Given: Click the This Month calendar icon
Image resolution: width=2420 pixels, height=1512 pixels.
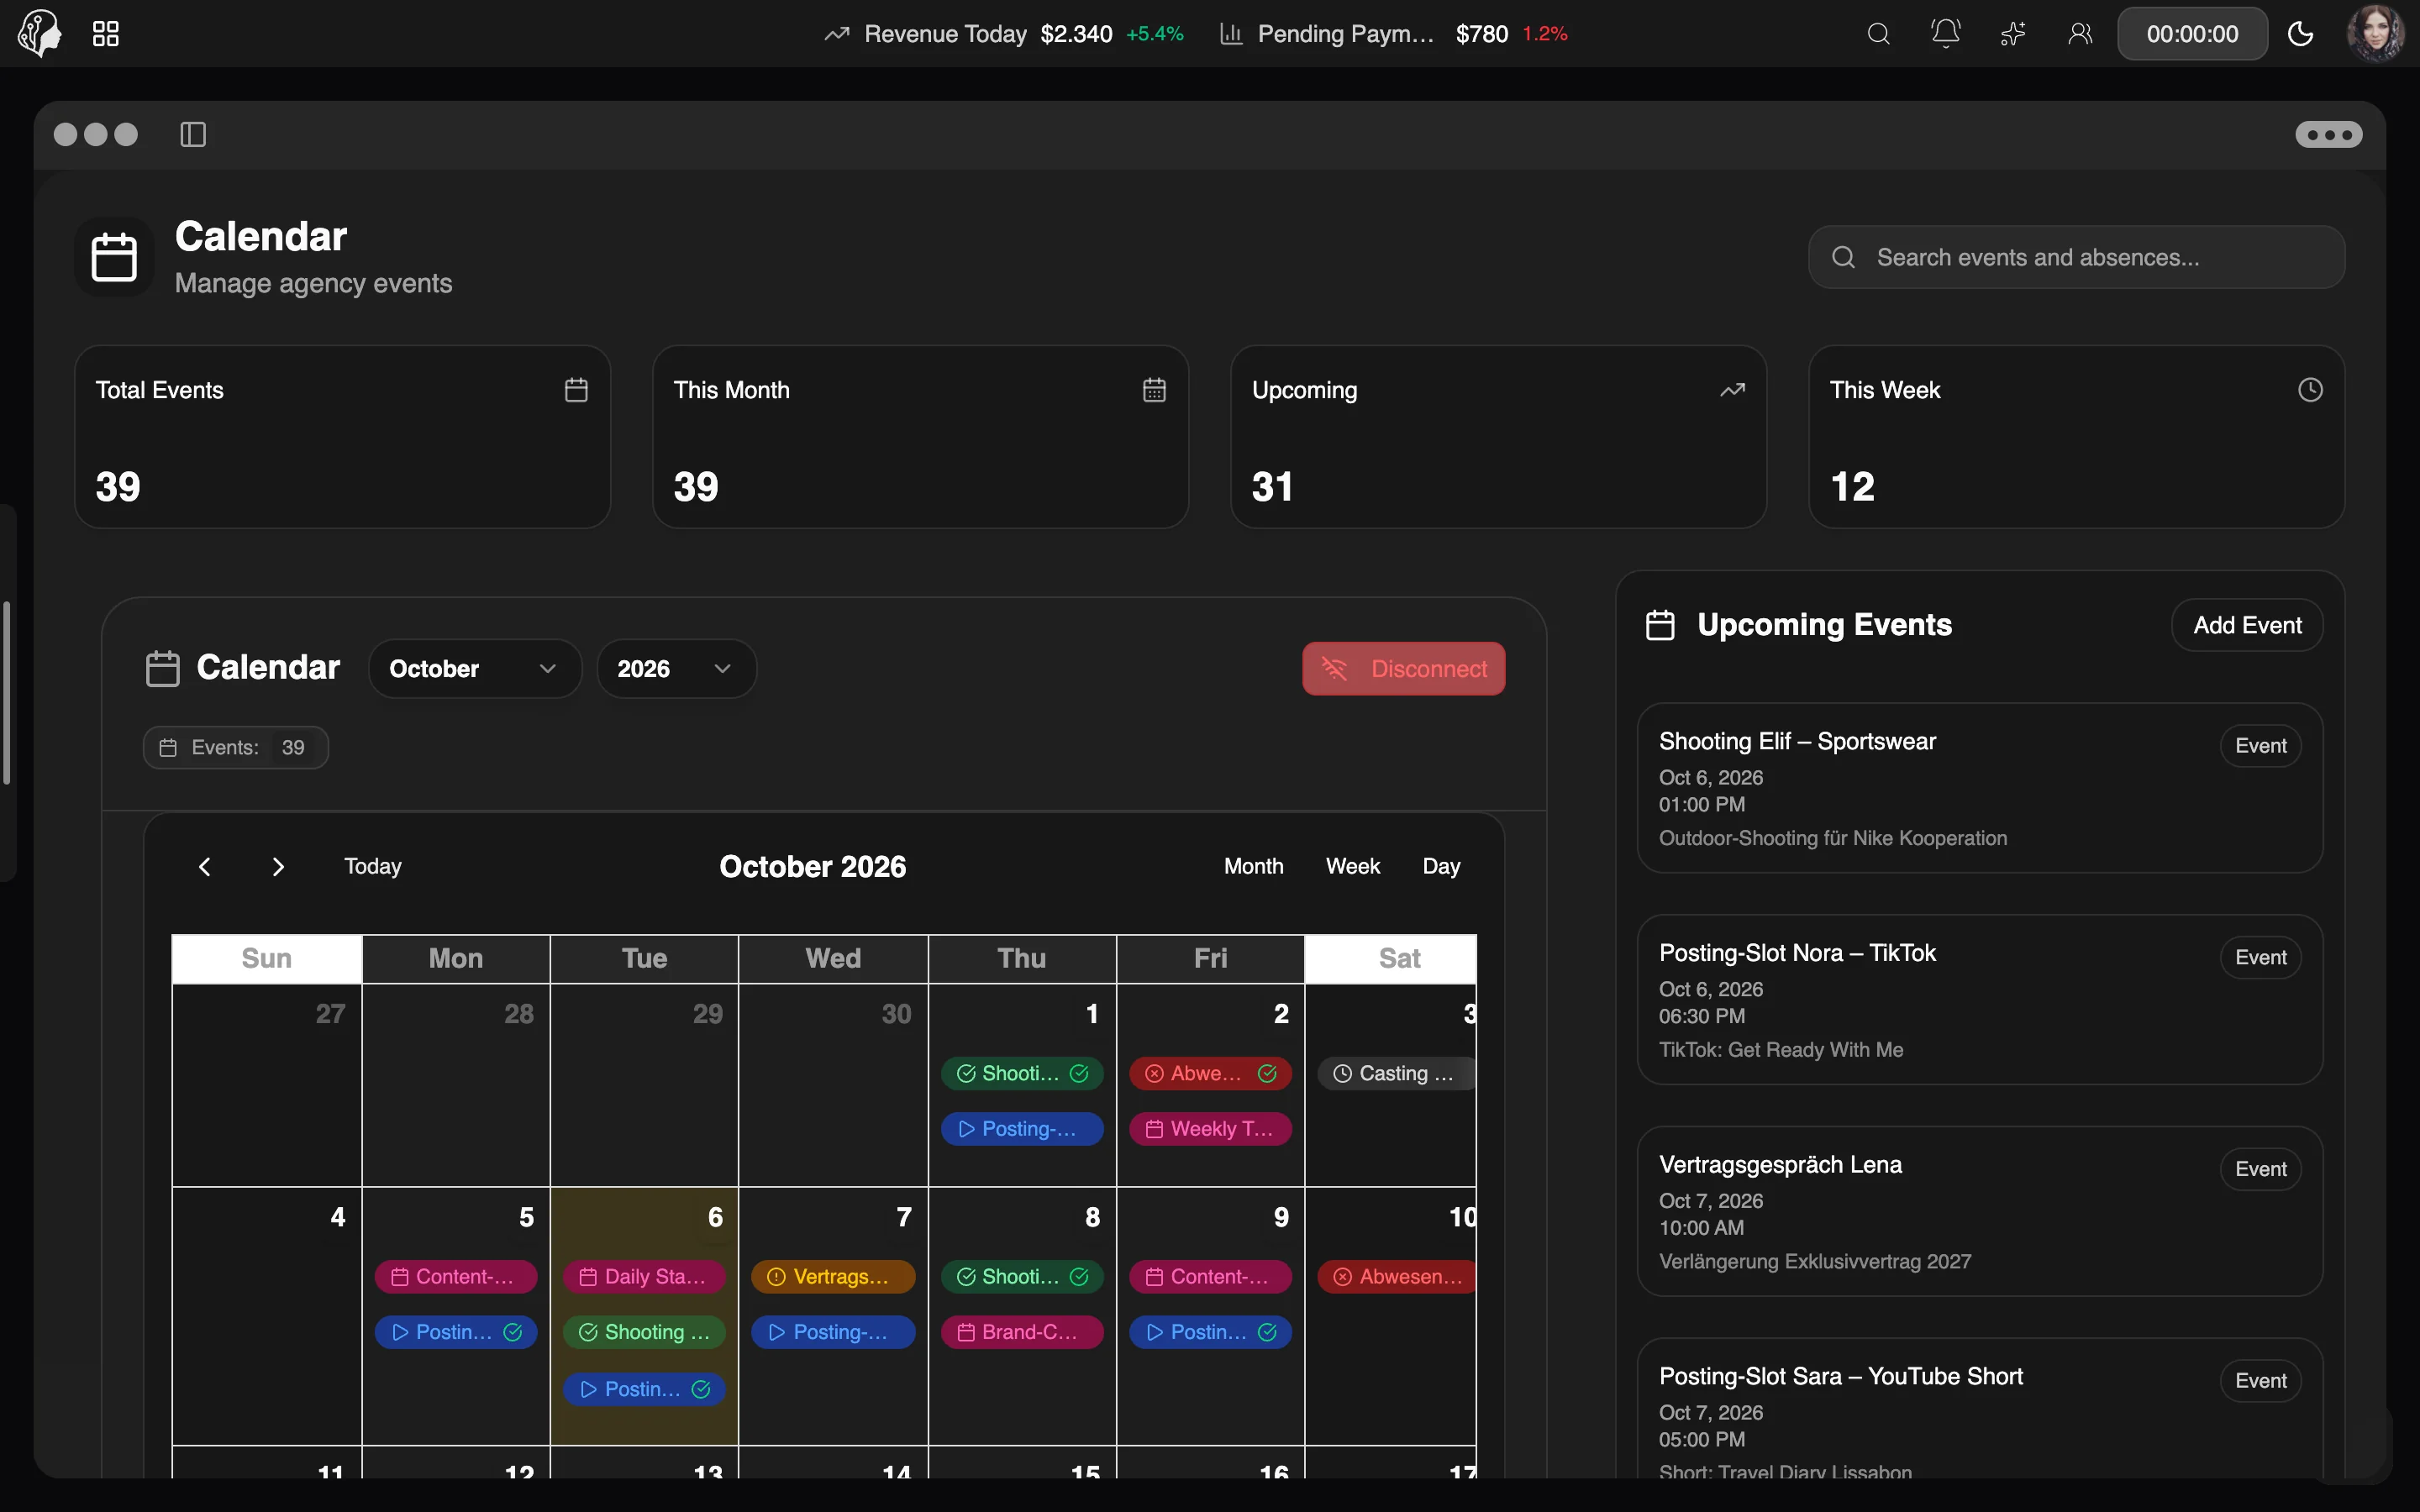Looking at the screenshot, I should click(x=1154, y=390).
